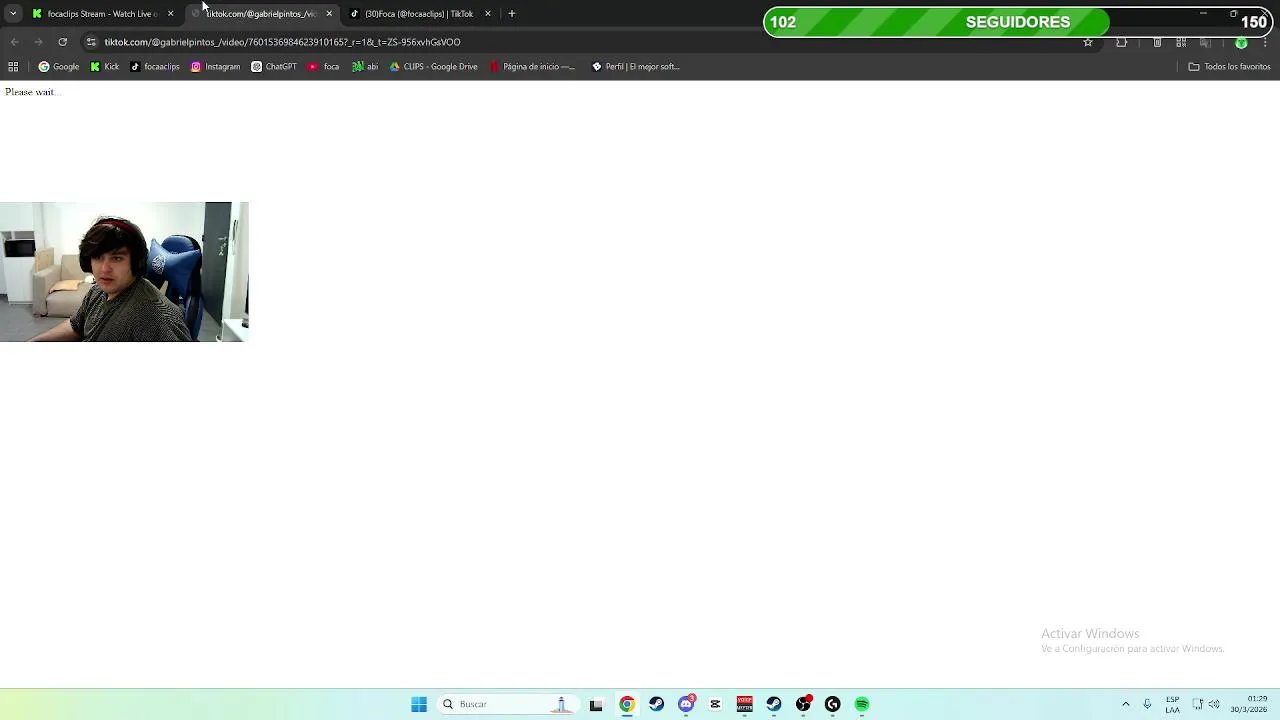The image size is (1280, 720).
Task: Open the clock and date 01:29
Action: (1249, 704)
